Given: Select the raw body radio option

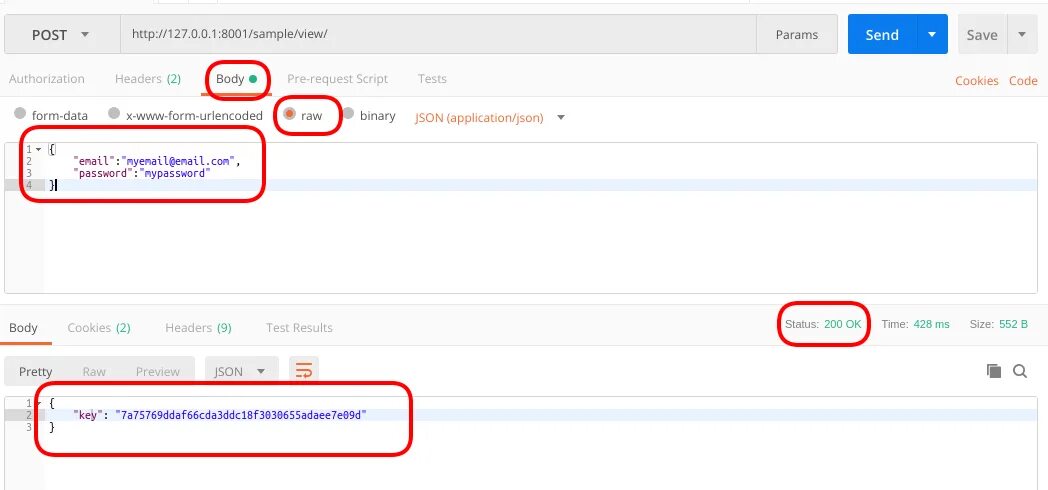Looking at the screenshot, I should tap(289, 114).
